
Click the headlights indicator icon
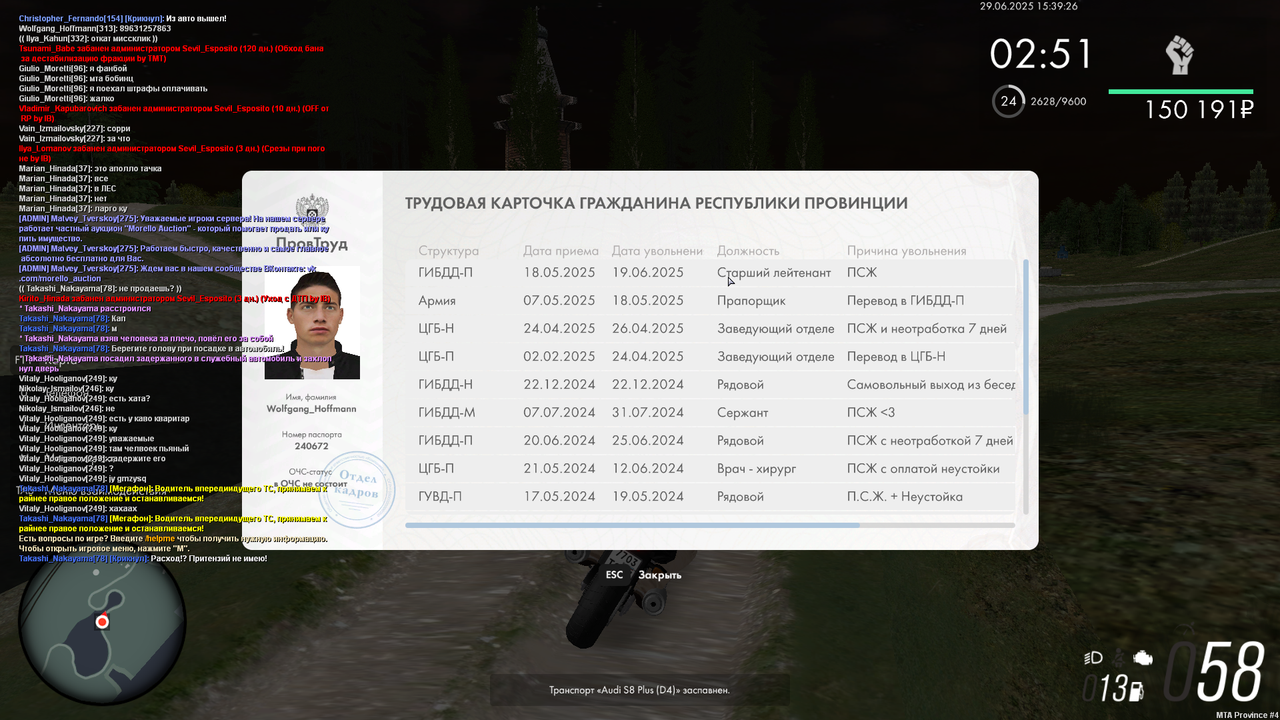point(1094,658)
